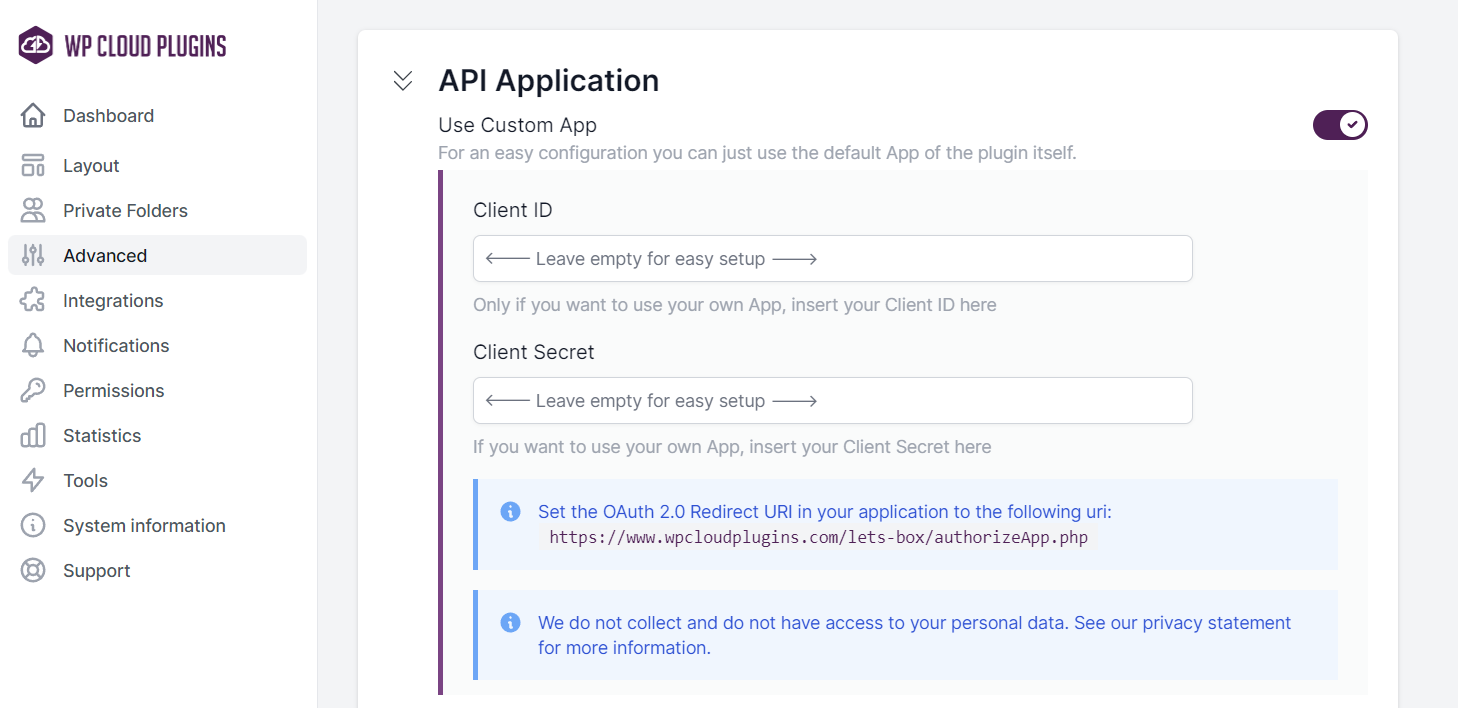Click the Integrations puzzle piece icon

click(x=33, y=301)
